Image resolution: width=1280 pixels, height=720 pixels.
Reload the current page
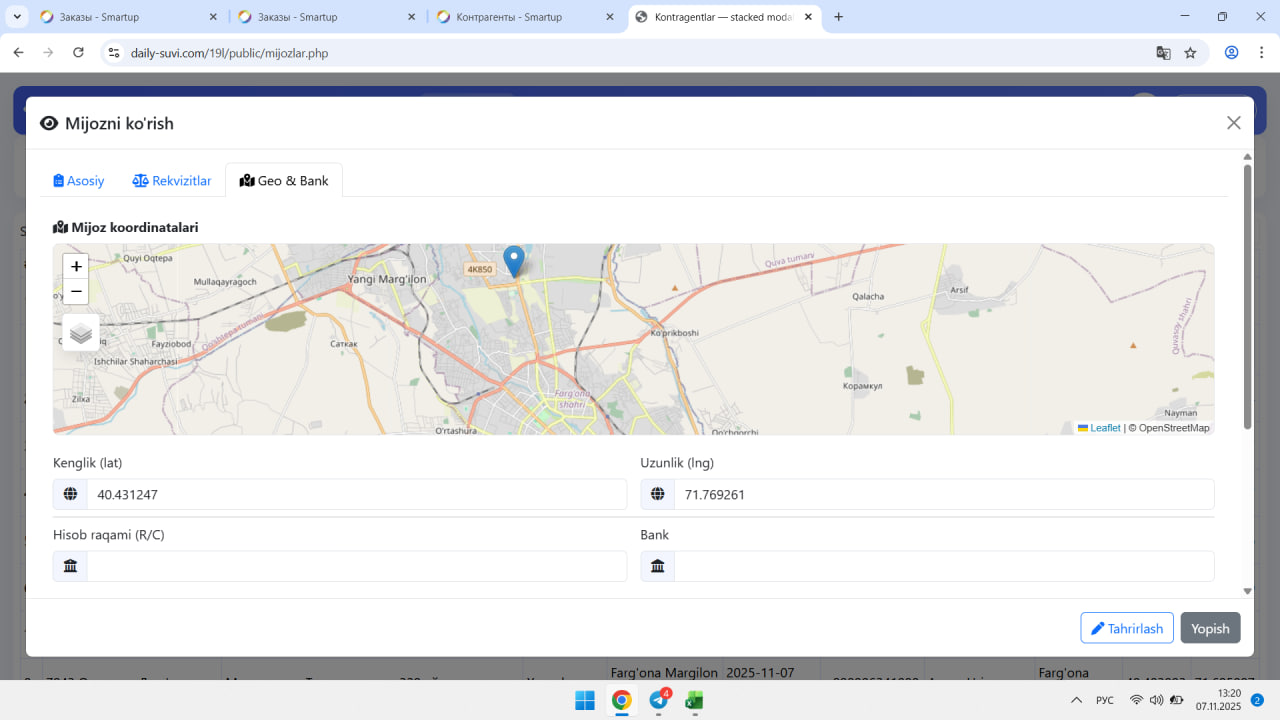point(79,53)
